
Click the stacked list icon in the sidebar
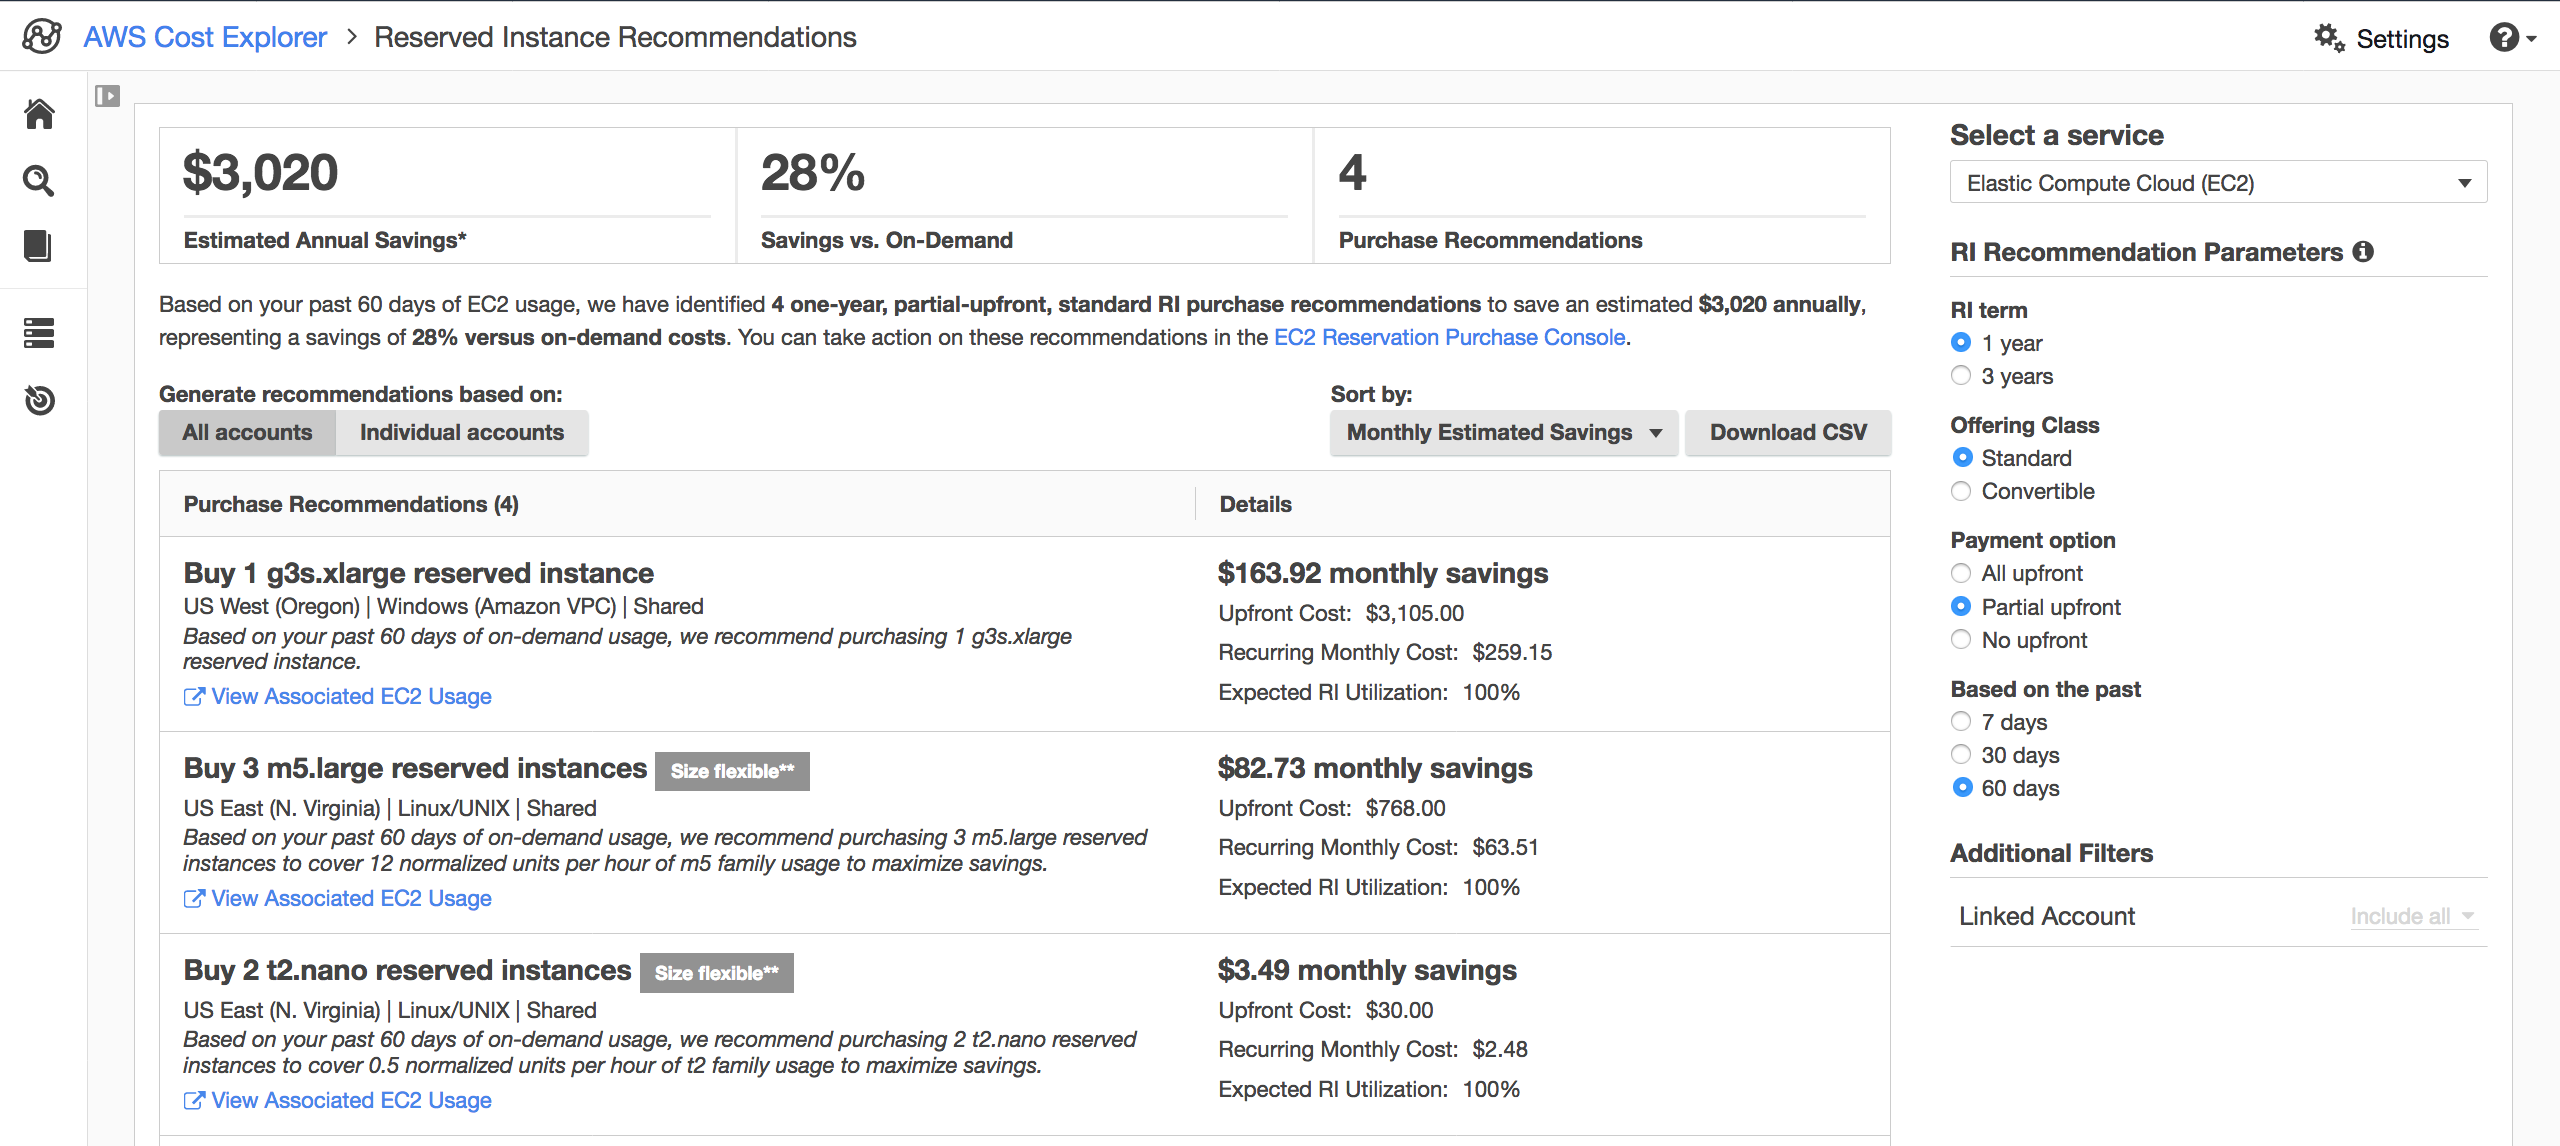[39, 333]
